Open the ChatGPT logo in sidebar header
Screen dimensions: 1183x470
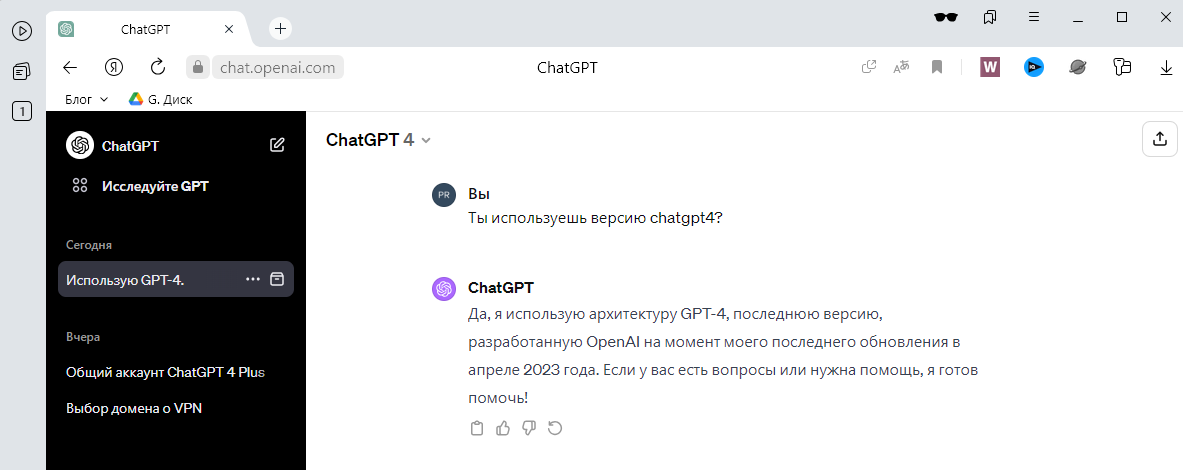[x=79, y=145]
